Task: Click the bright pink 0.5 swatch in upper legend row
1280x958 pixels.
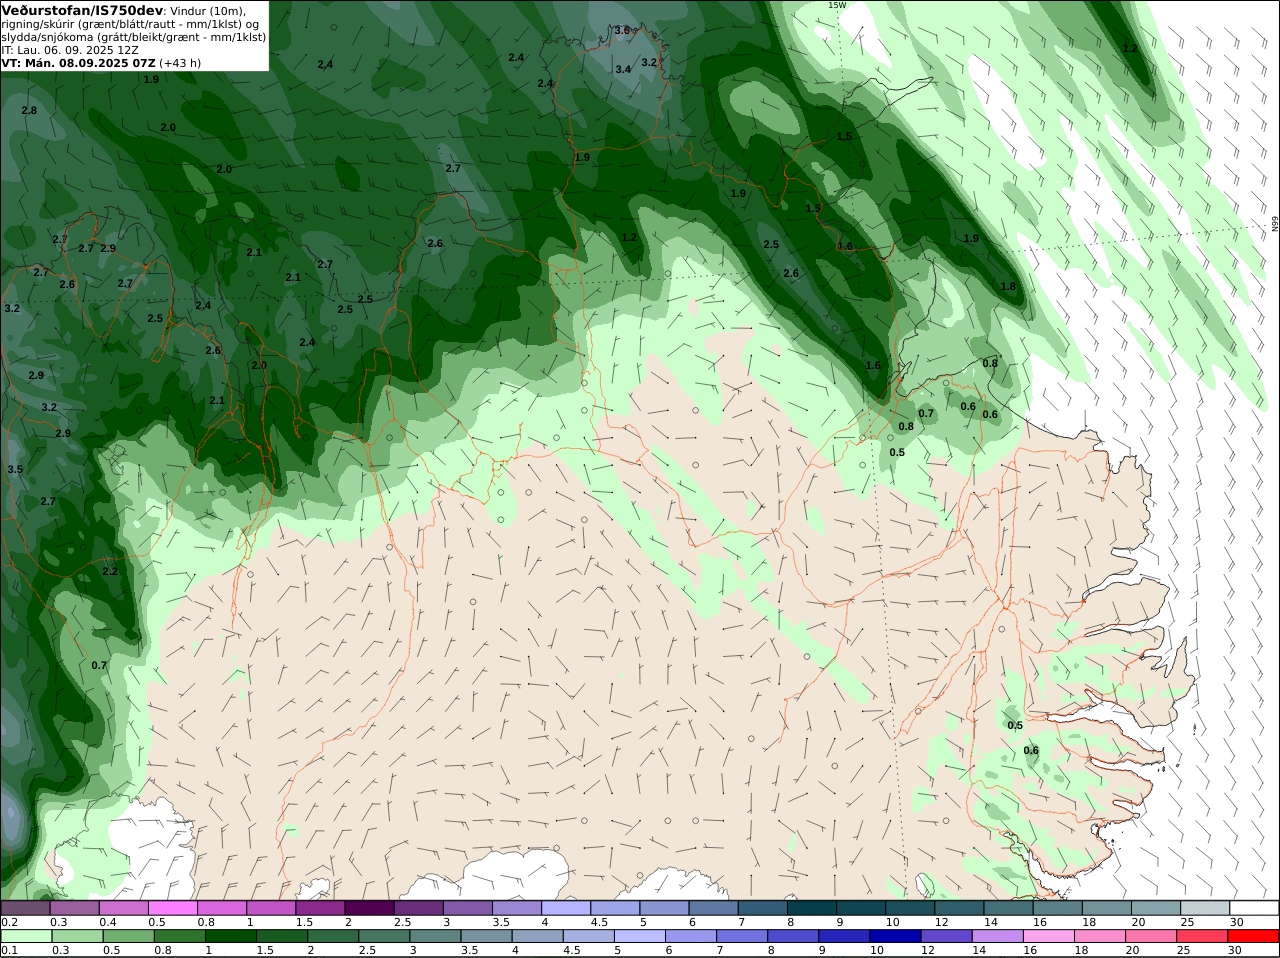Action: (x=172, y=908)
